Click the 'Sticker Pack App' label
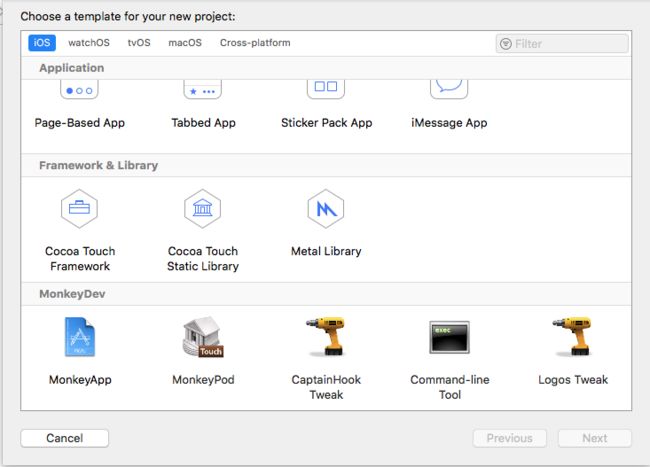Screen dimensions: 650x467 coord(326,123)
